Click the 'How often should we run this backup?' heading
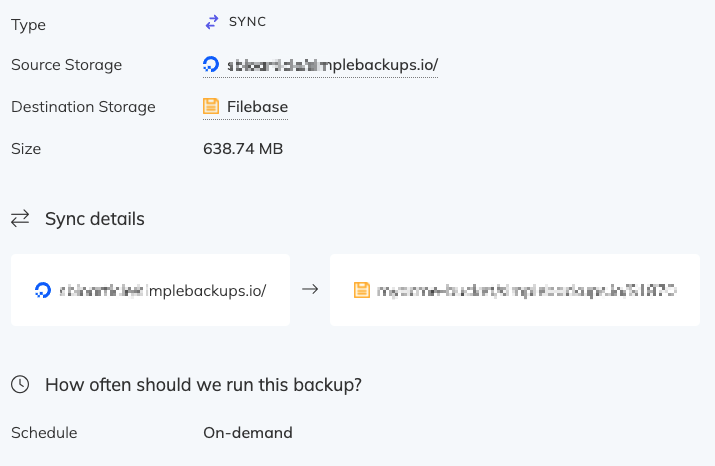Viewport: 715px width, 466px height. pos(203,384)
